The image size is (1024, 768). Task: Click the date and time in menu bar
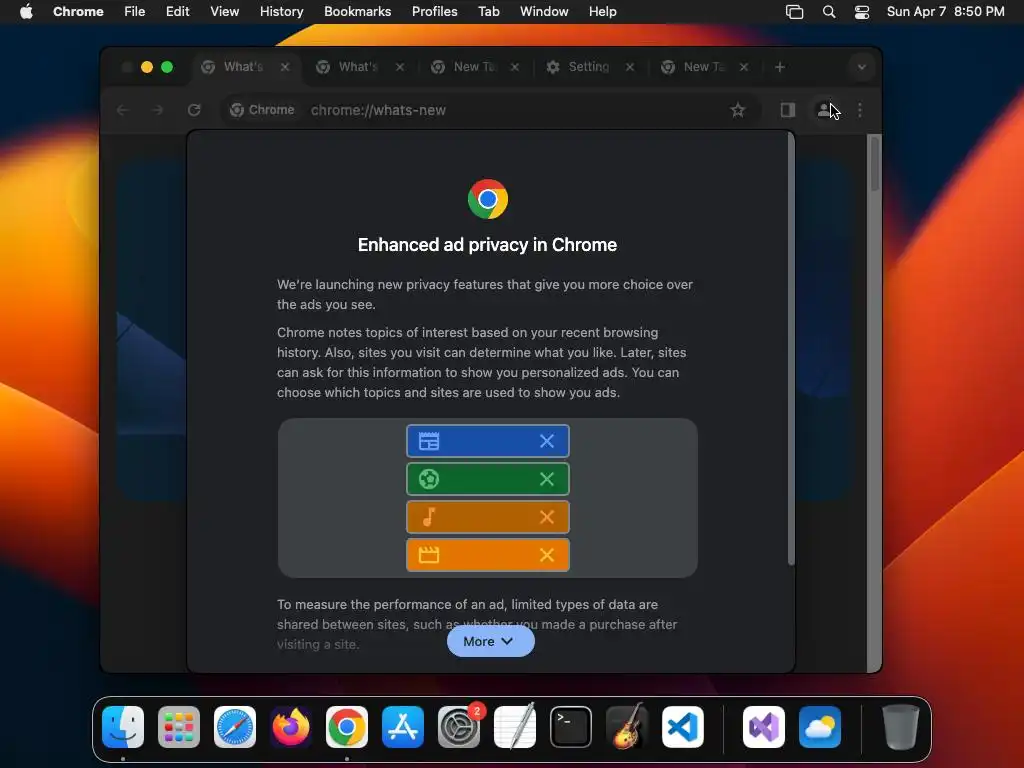(946, 11)
